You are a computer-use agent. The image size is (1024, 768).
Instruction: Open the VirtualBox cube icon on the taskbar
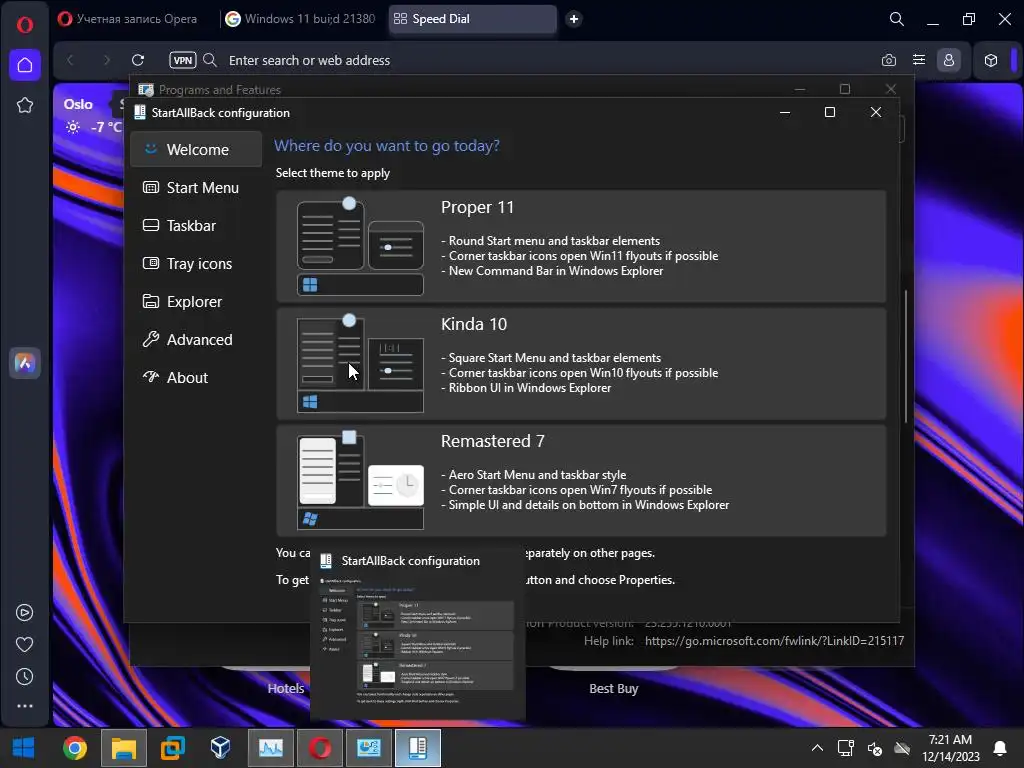[221, 748]
